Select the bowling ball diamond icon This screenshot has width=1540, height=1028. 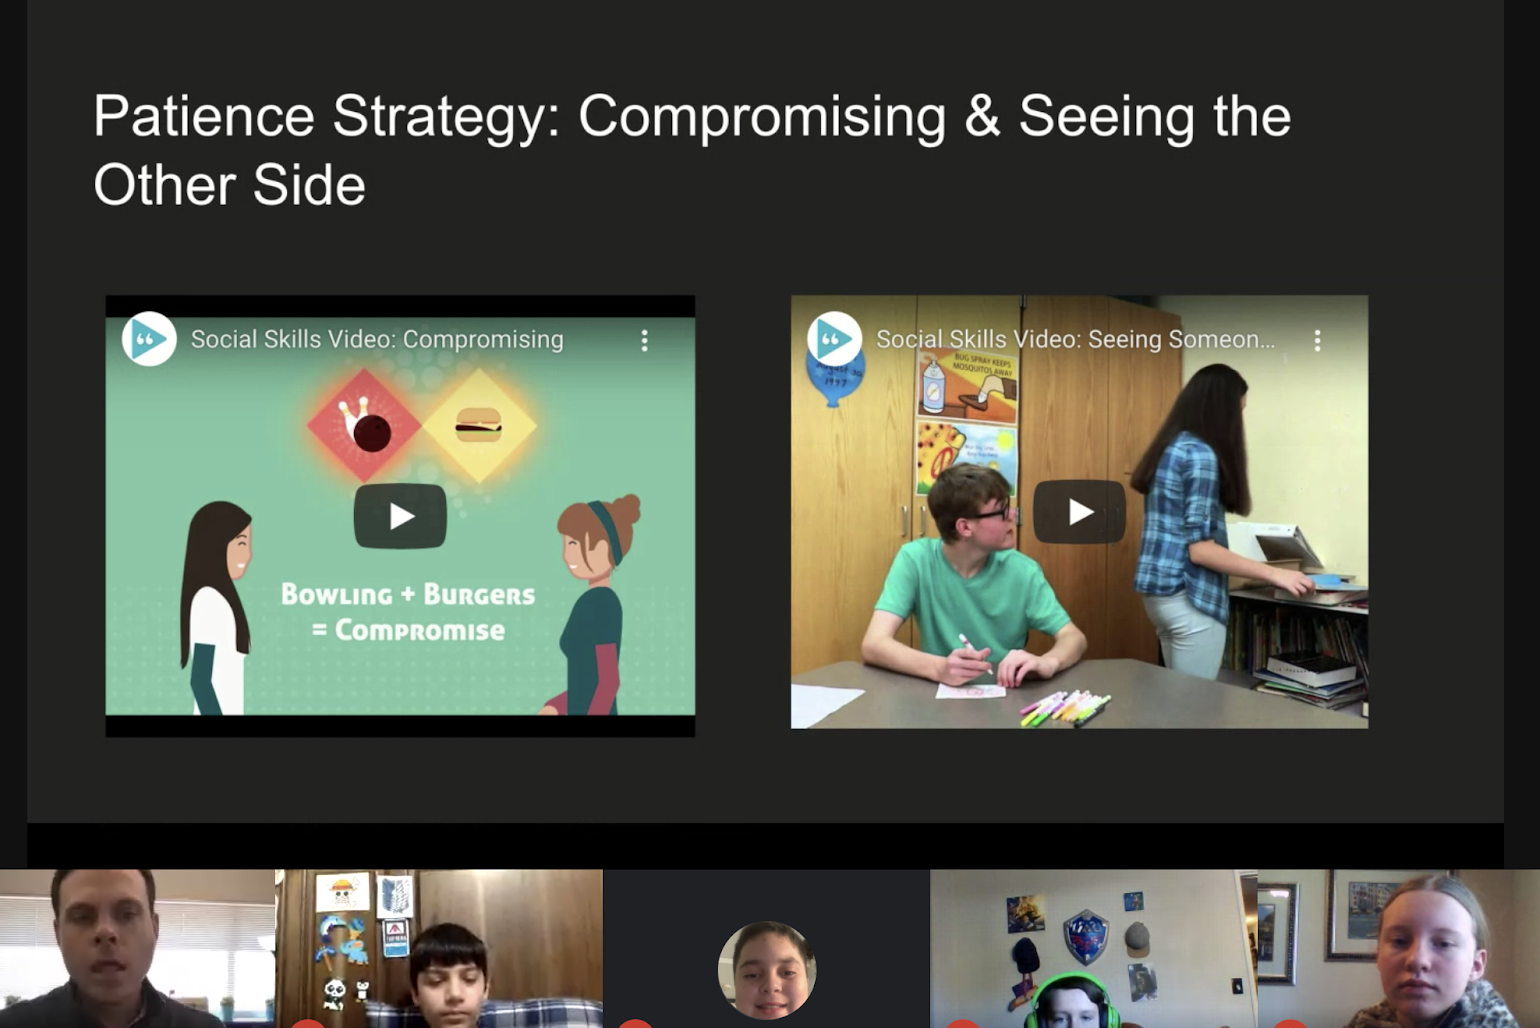pos(364,426)
